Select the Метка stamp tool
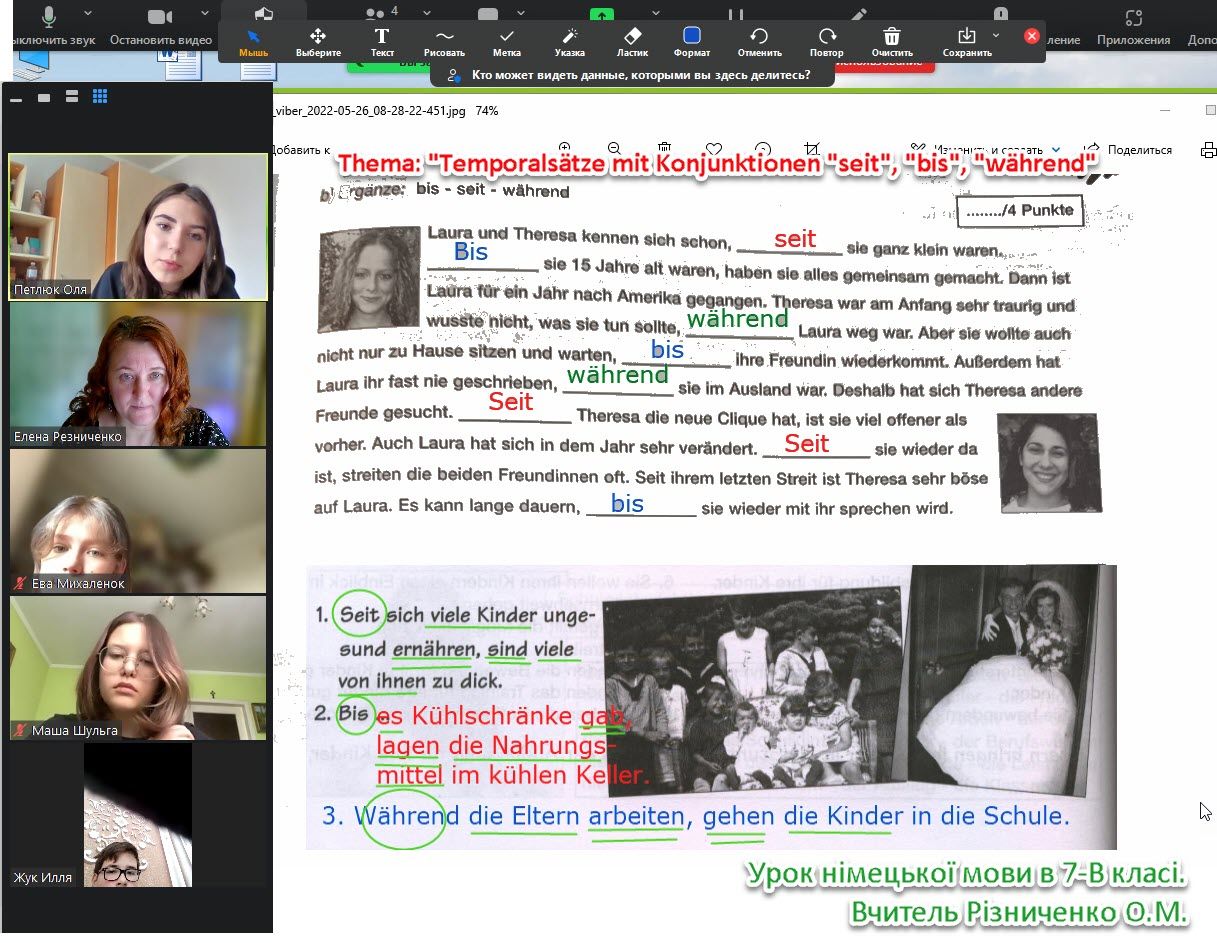 click(x=507, y=42)
